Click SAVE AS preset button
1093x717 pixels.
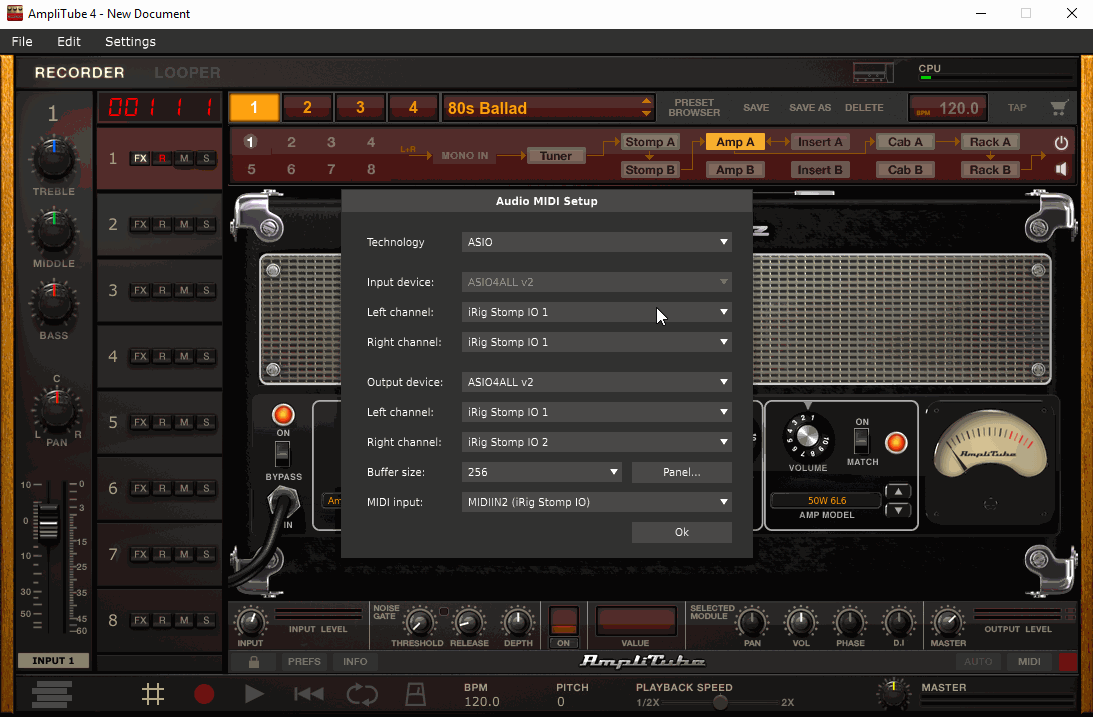coord(809,108)
